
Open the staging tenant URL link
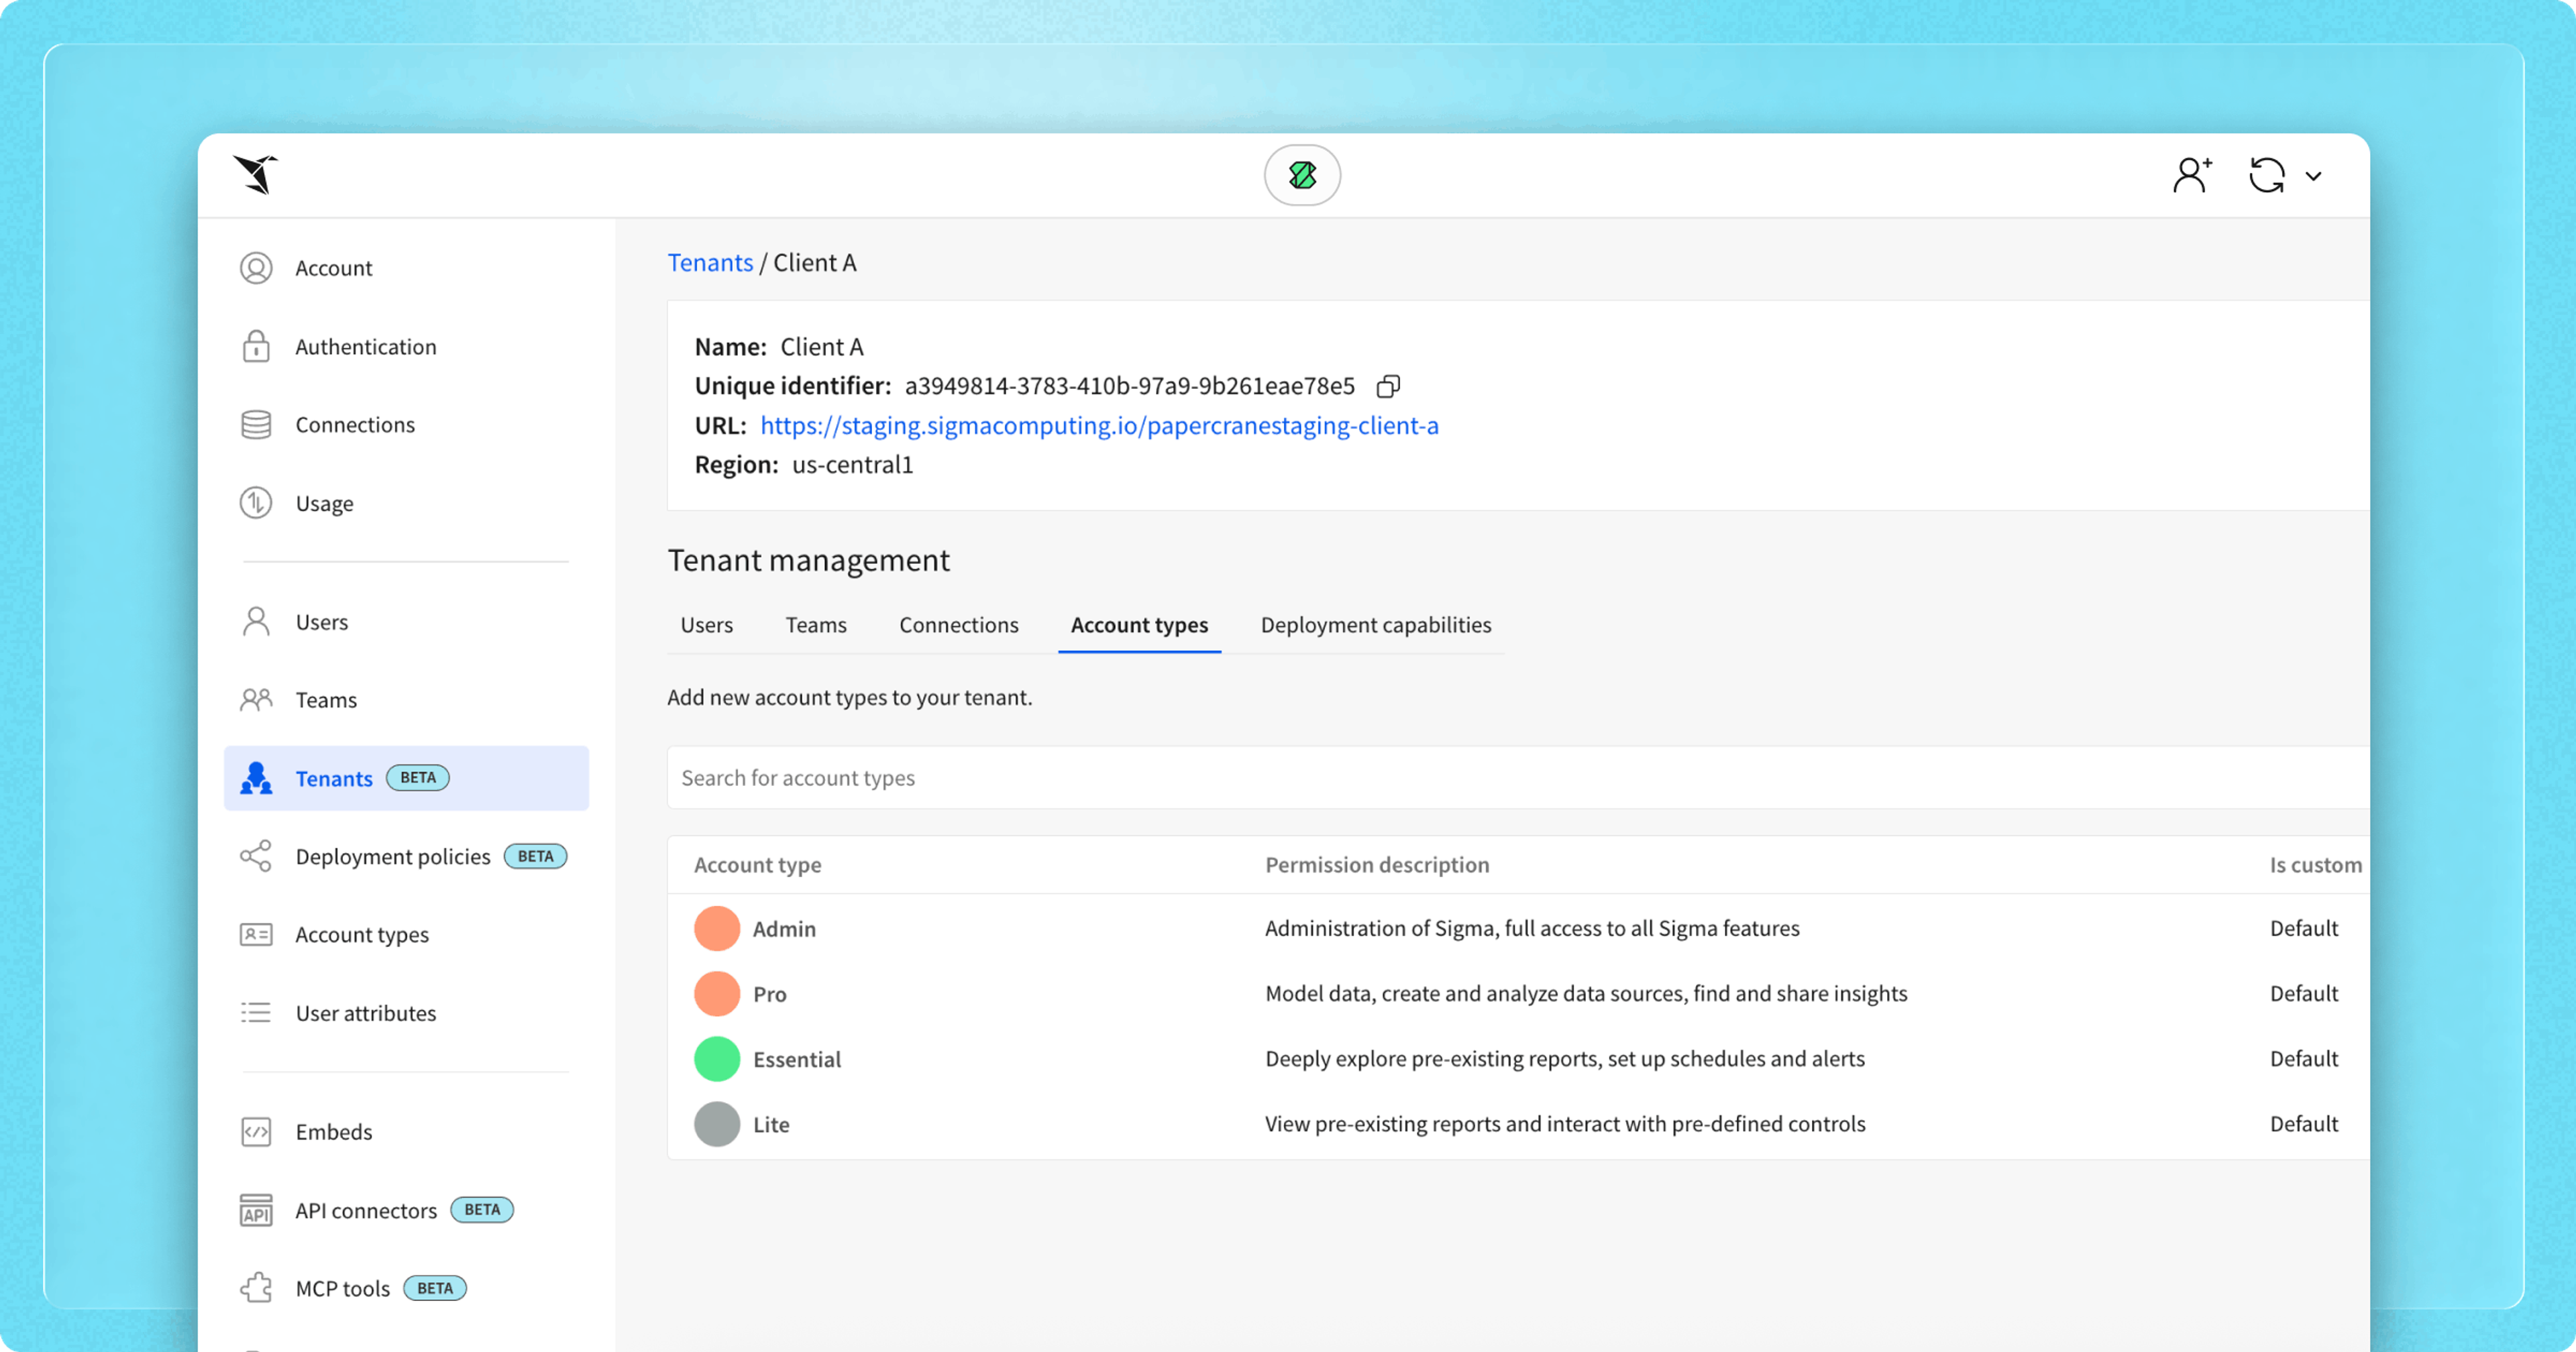[1099, 425]
